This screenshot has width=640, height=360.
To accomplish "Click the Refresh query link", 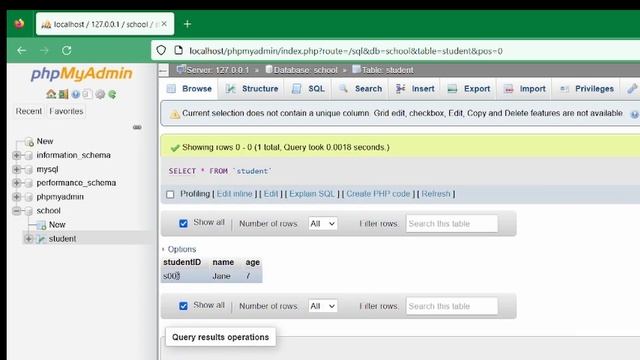I will click(436, 194).
